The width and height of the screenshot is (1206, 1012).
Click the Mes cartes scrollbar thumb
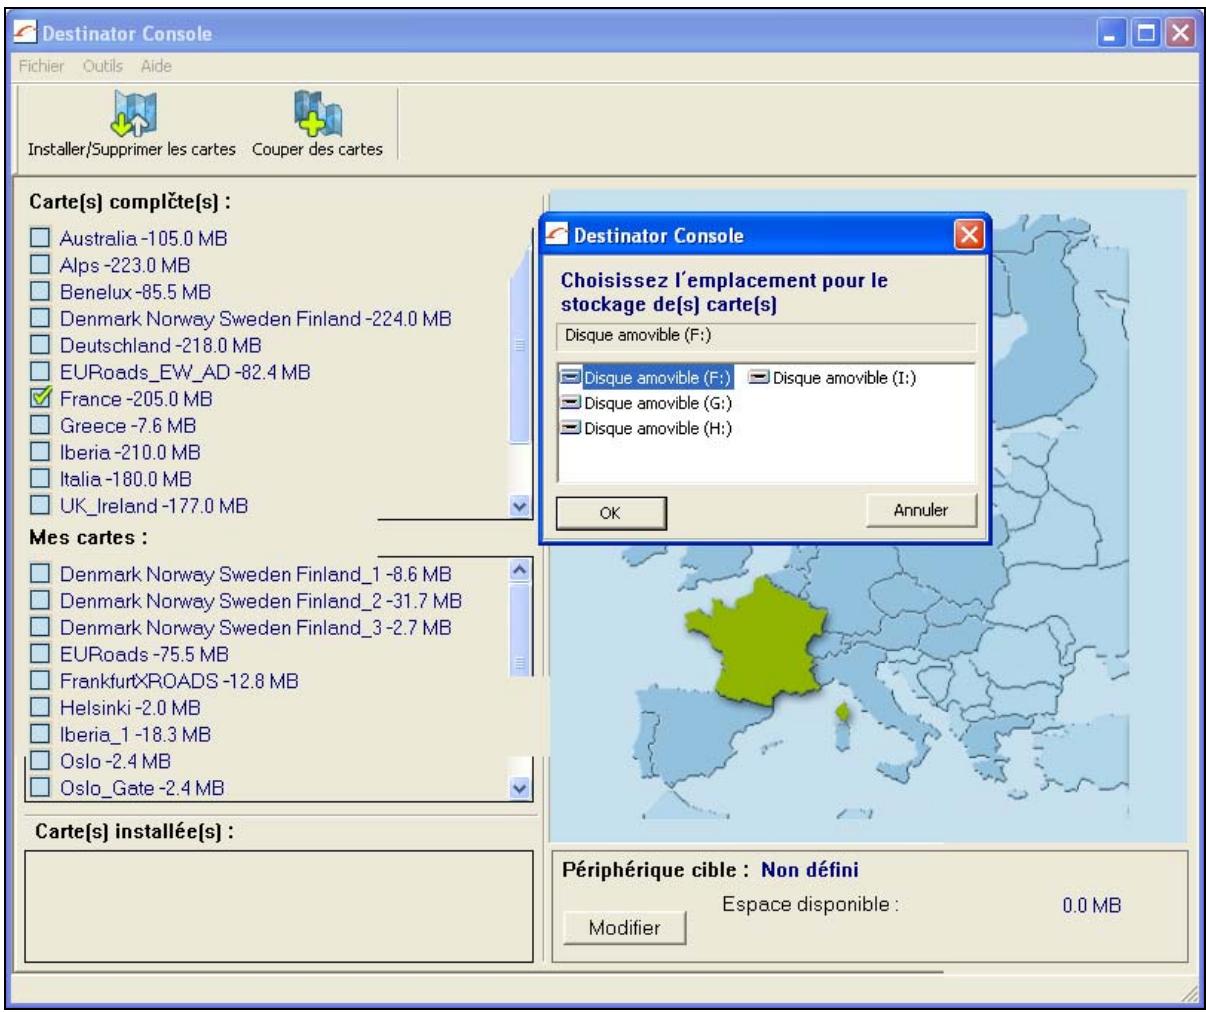coord(519,632)
